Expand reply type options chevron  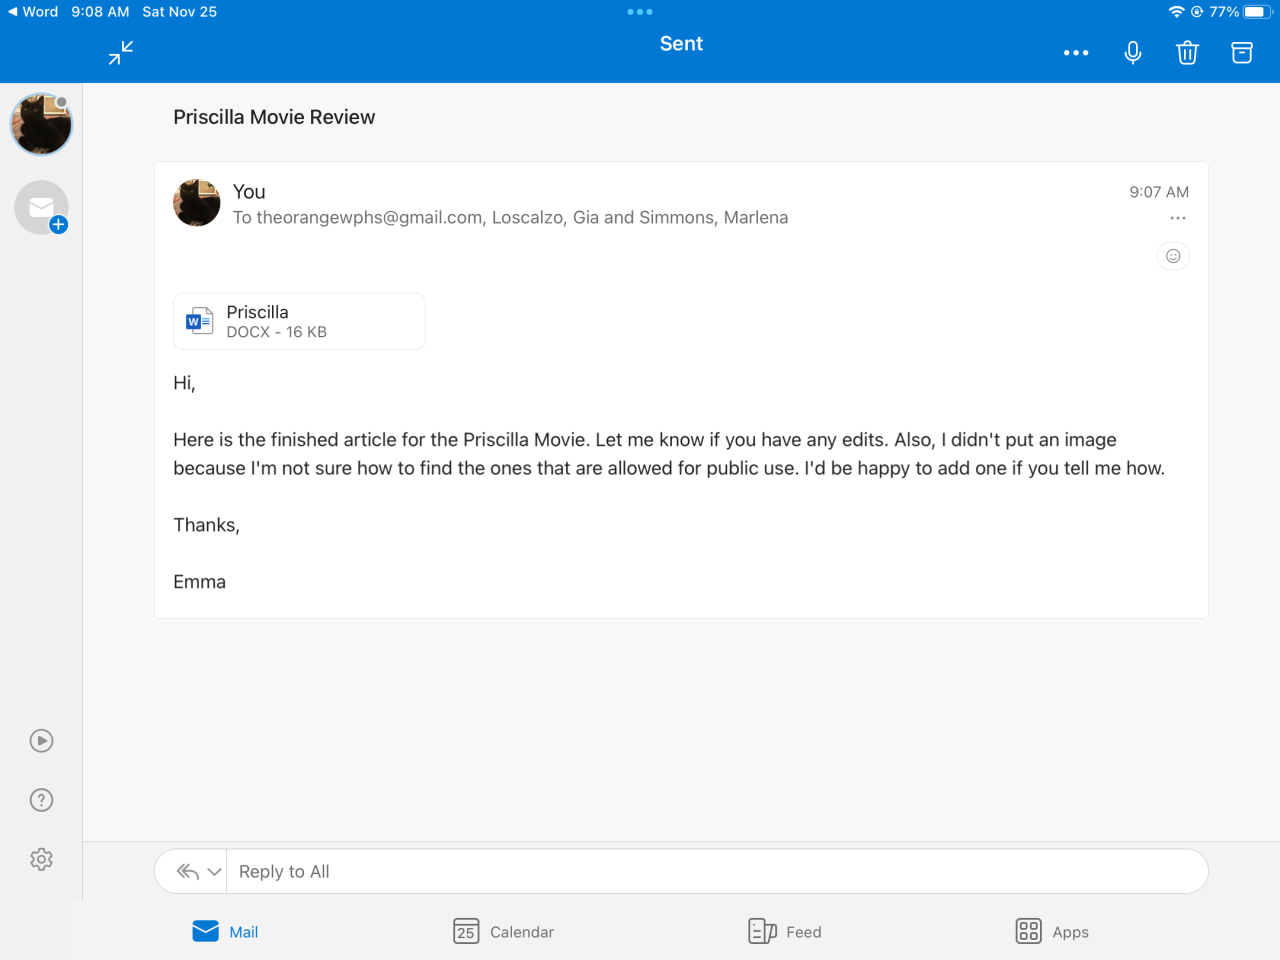[214, 872]
